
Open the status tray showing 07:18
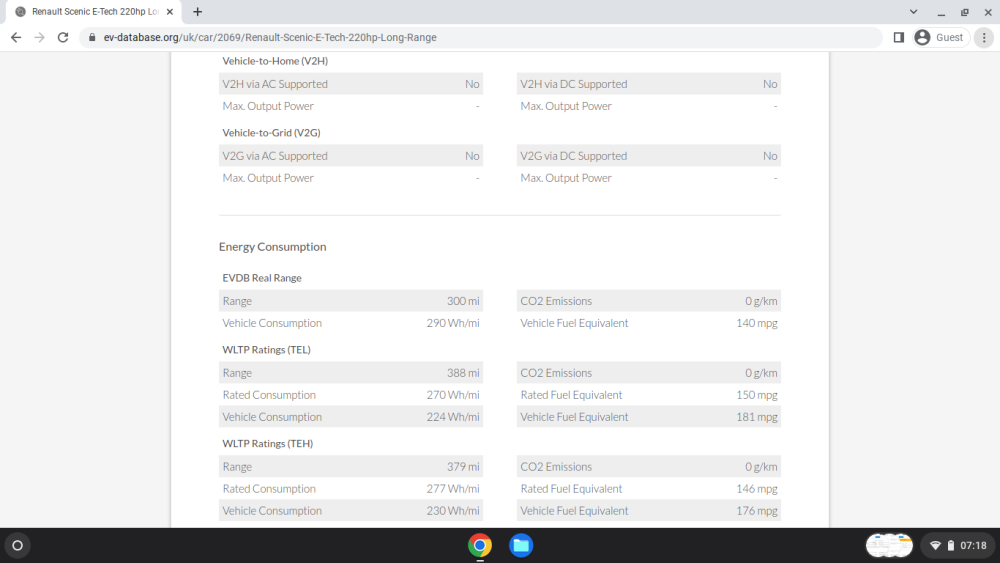959,545
